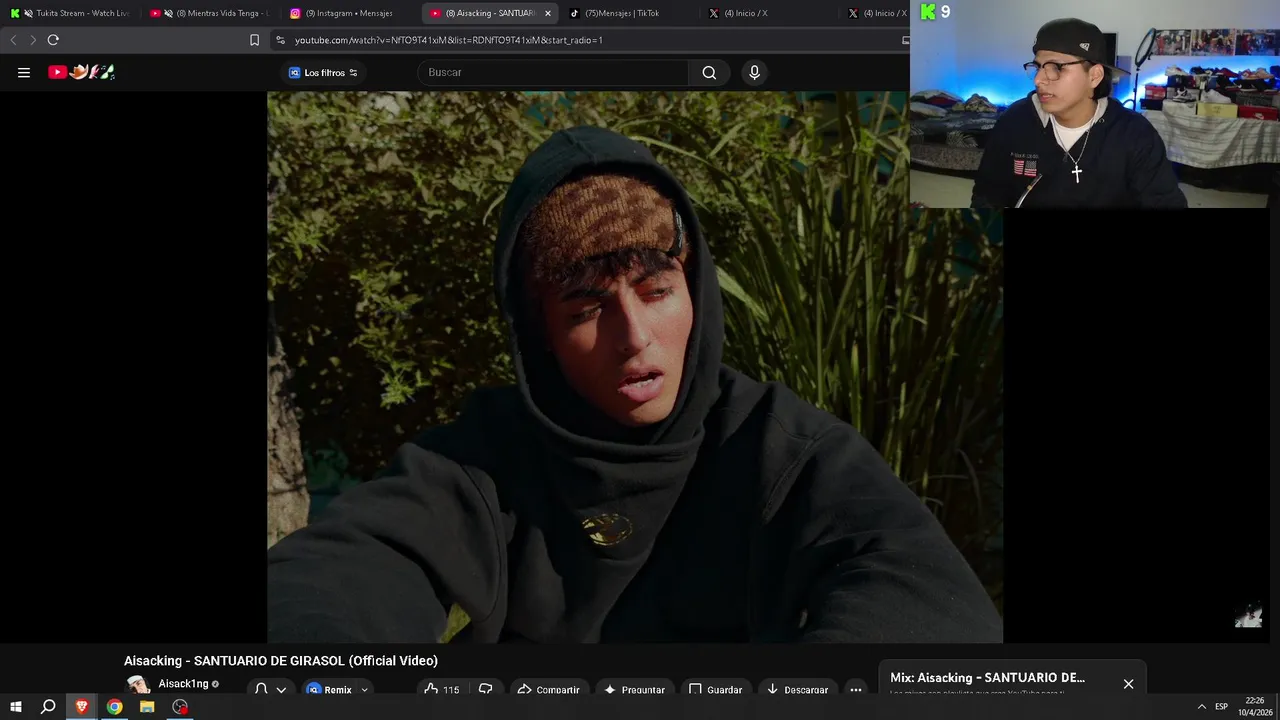Screen dimensions: 1280x720
Task: Open File Explorer from the taskbar
Action: click(147, 707)
